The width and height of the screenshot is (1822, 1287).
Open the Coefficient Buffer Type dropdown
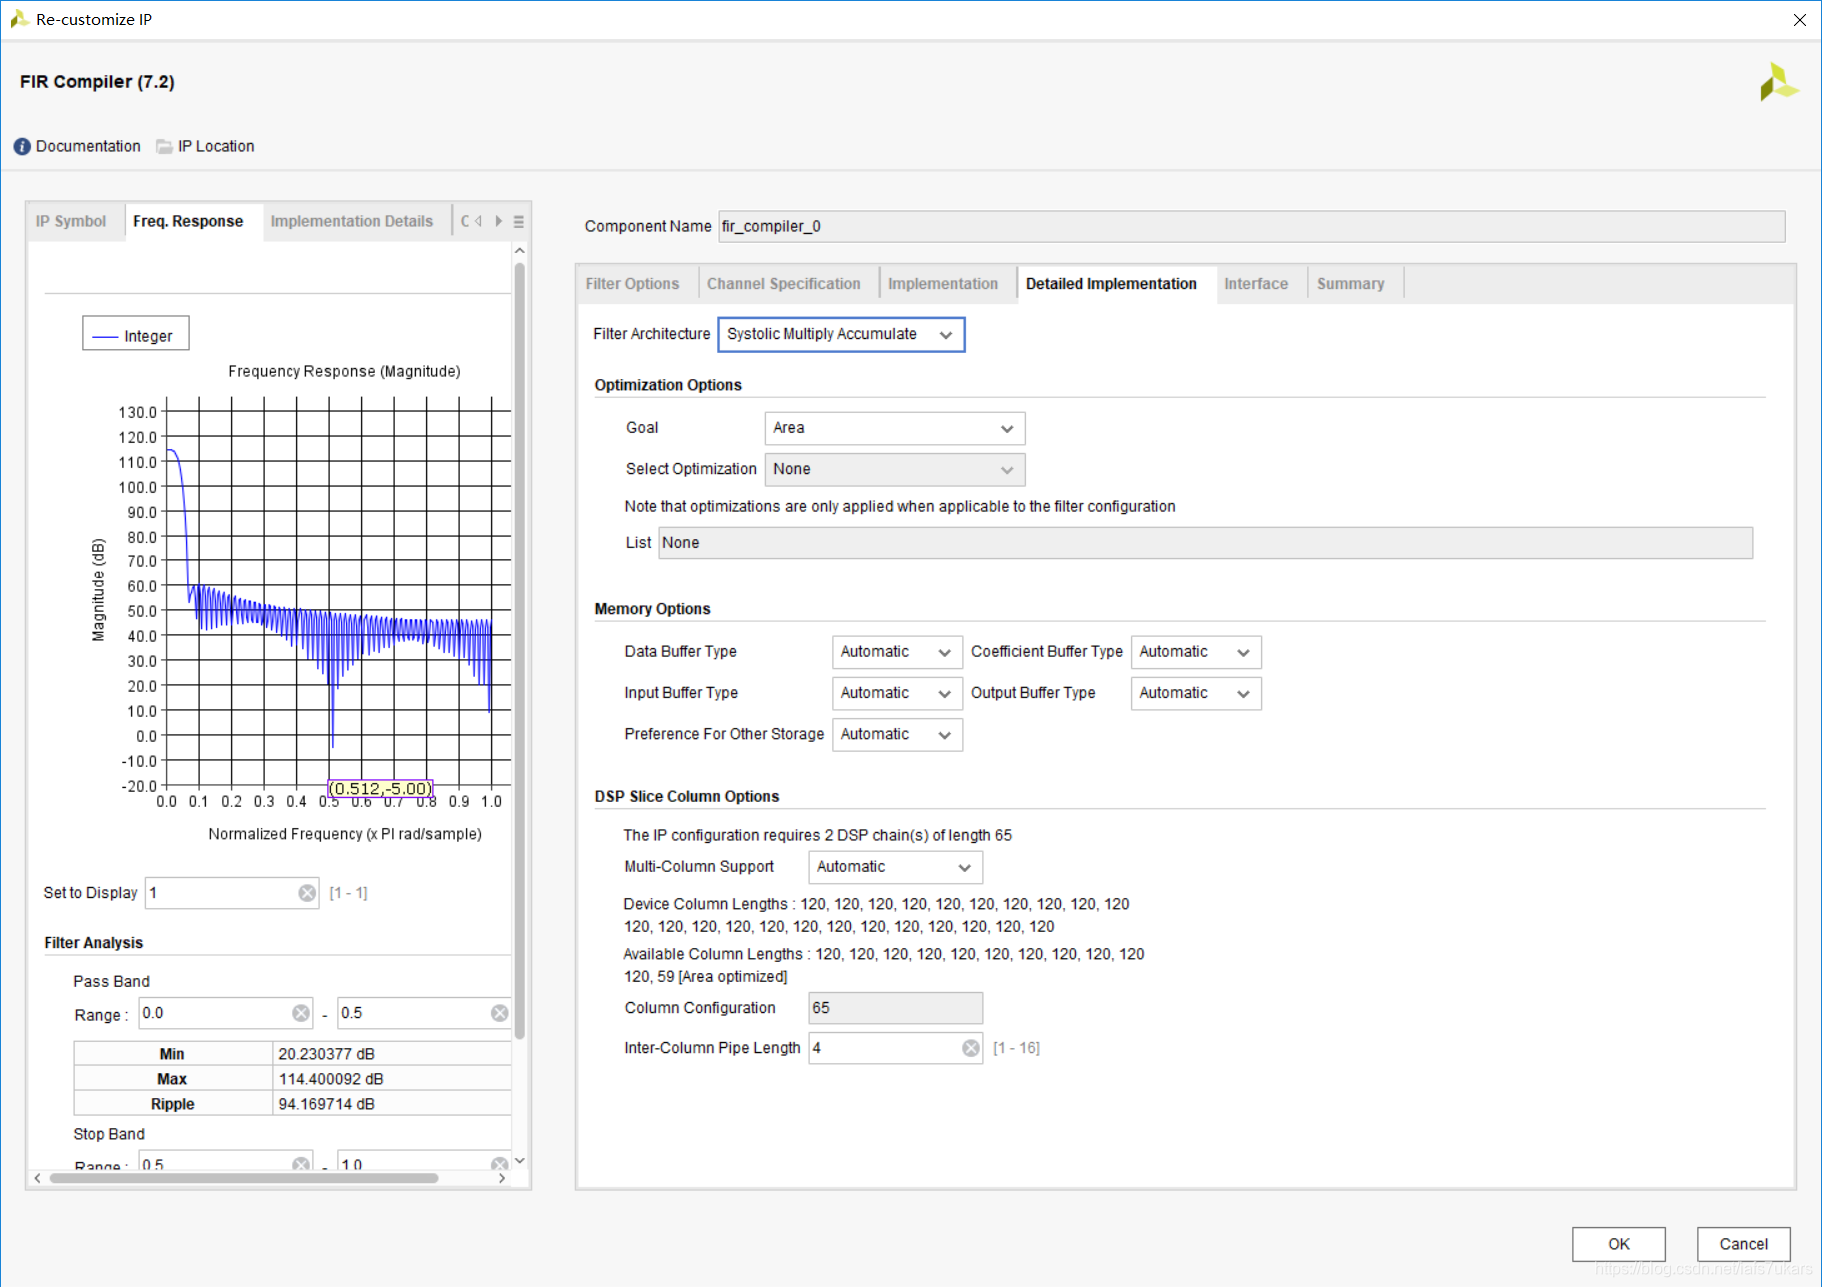(1196, 652)
